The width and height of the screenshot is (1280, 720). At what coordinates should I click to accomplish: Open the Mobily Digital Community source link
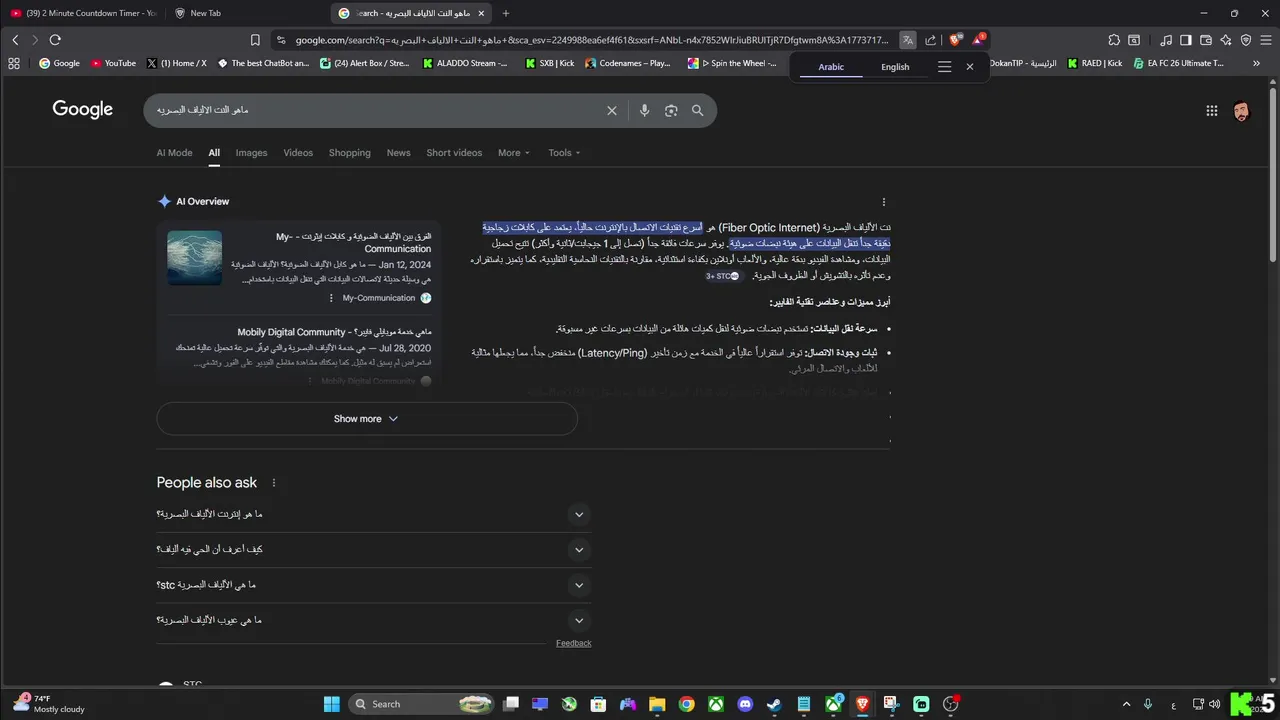point(334,332)
